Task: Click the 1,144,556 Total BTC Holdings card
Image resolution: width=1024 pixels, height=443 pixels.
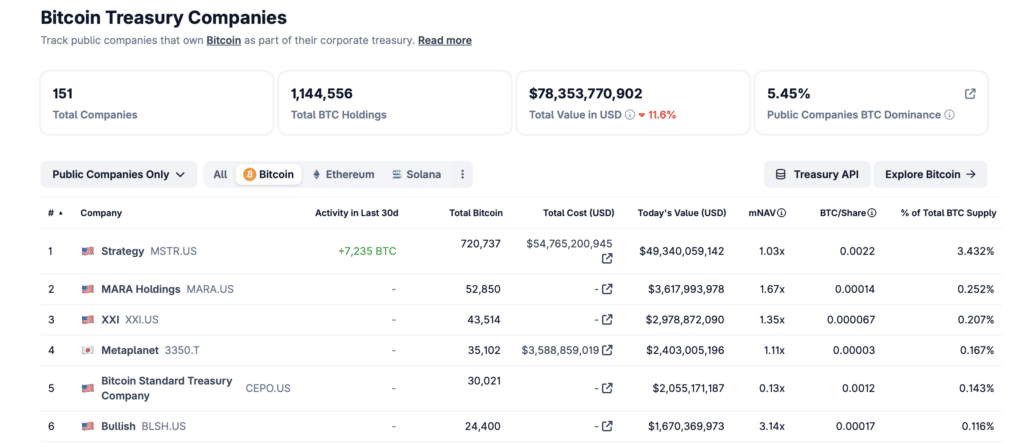Action: tap(395, 103)
